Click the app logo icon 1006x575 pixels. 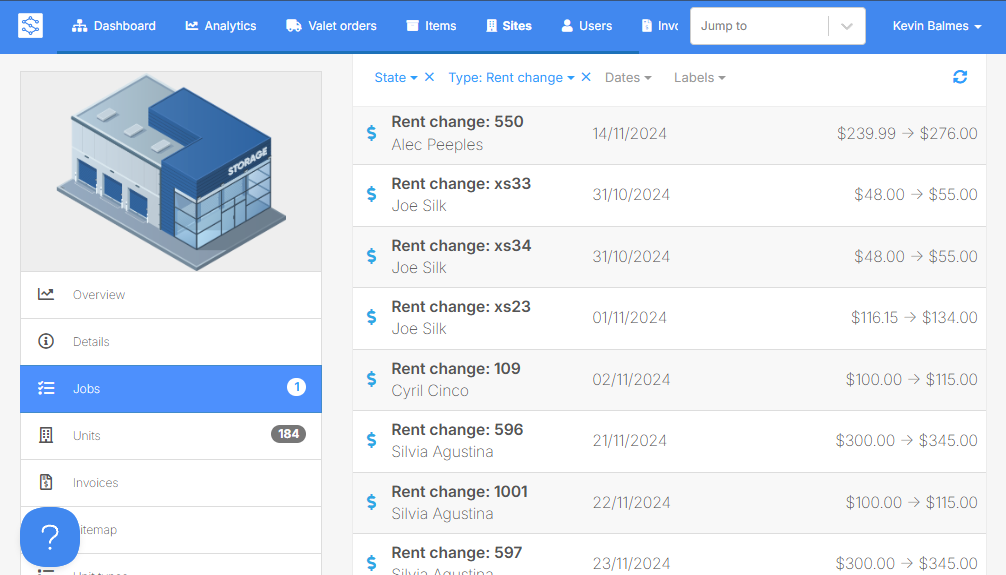point(30,26)
